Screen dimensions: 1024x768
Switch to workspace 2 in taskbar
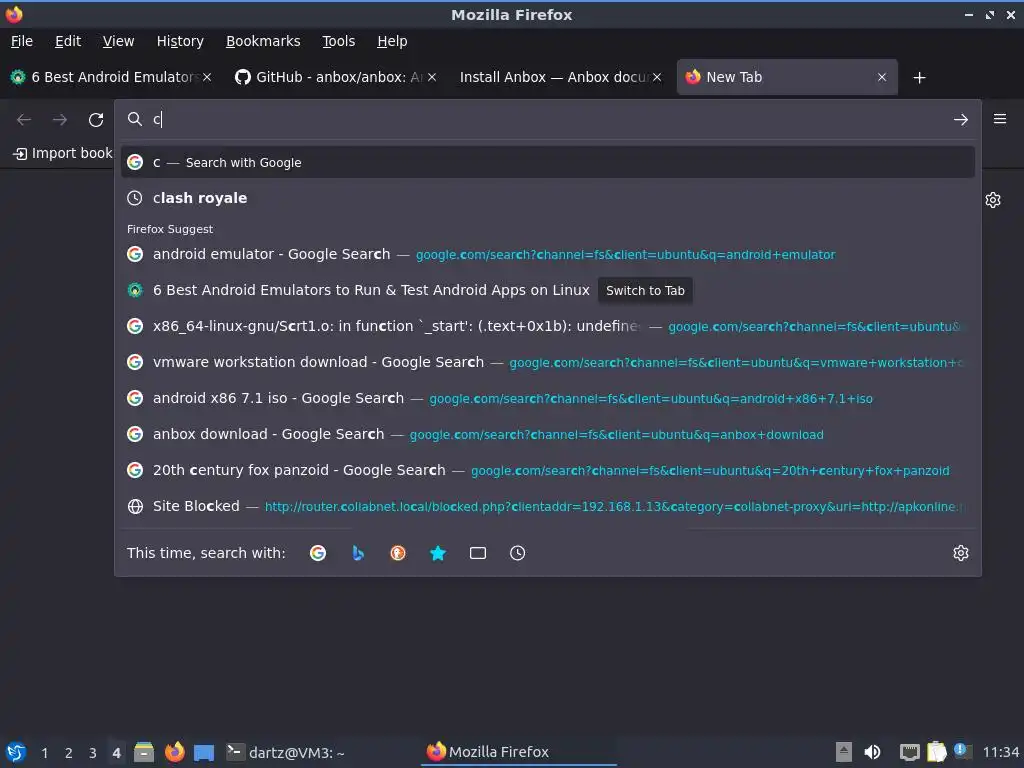tap(69, 753)
